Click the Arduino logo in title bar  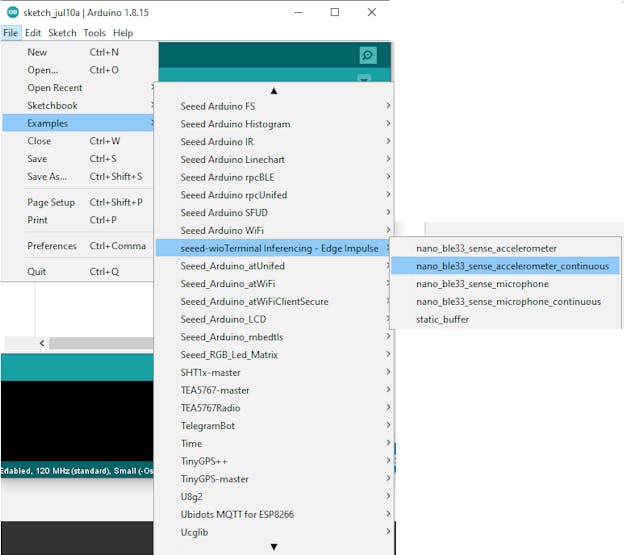click(11, 12)
